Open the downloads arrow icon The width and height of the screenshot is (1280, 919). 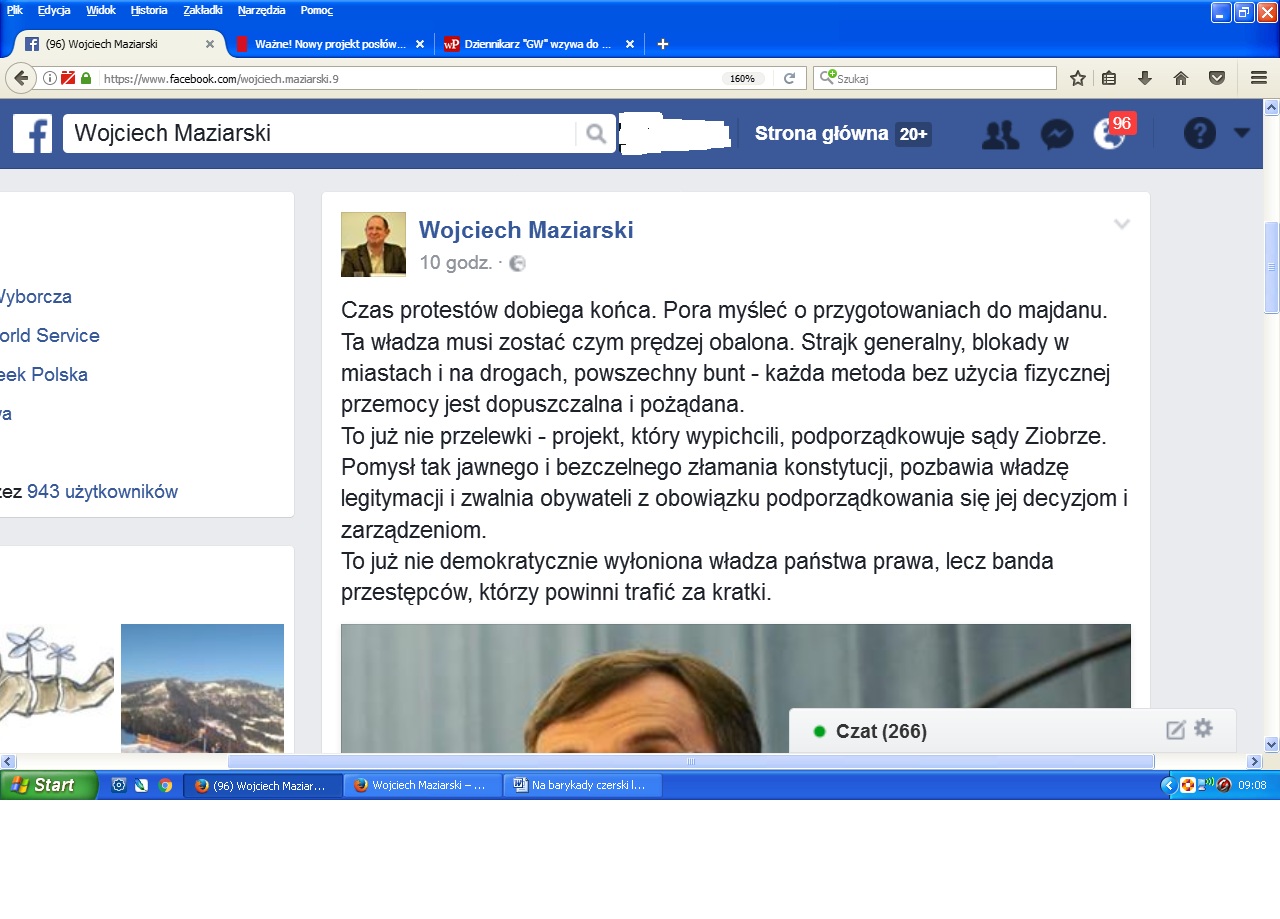point(1145,78)
